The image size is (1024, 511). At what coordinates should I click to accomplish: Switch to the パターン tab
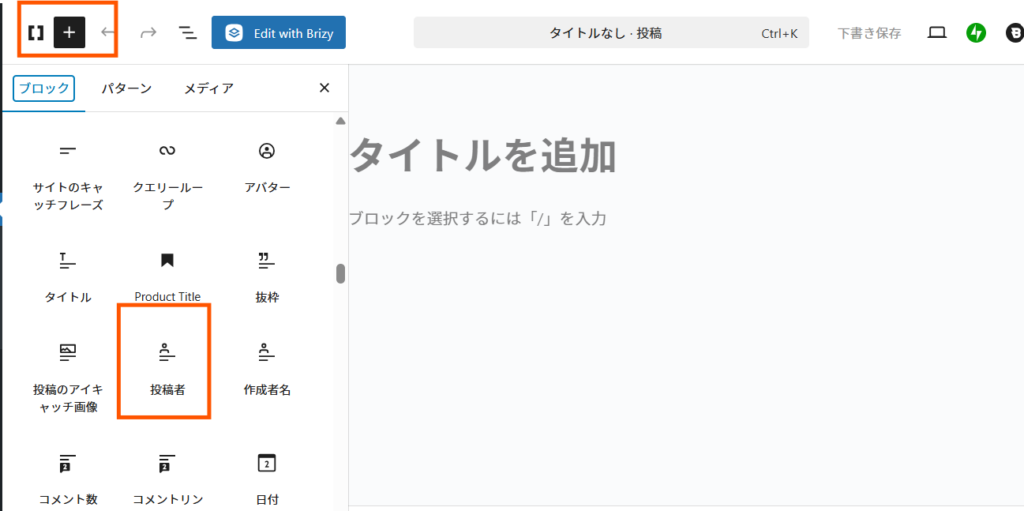pos(126,88)
